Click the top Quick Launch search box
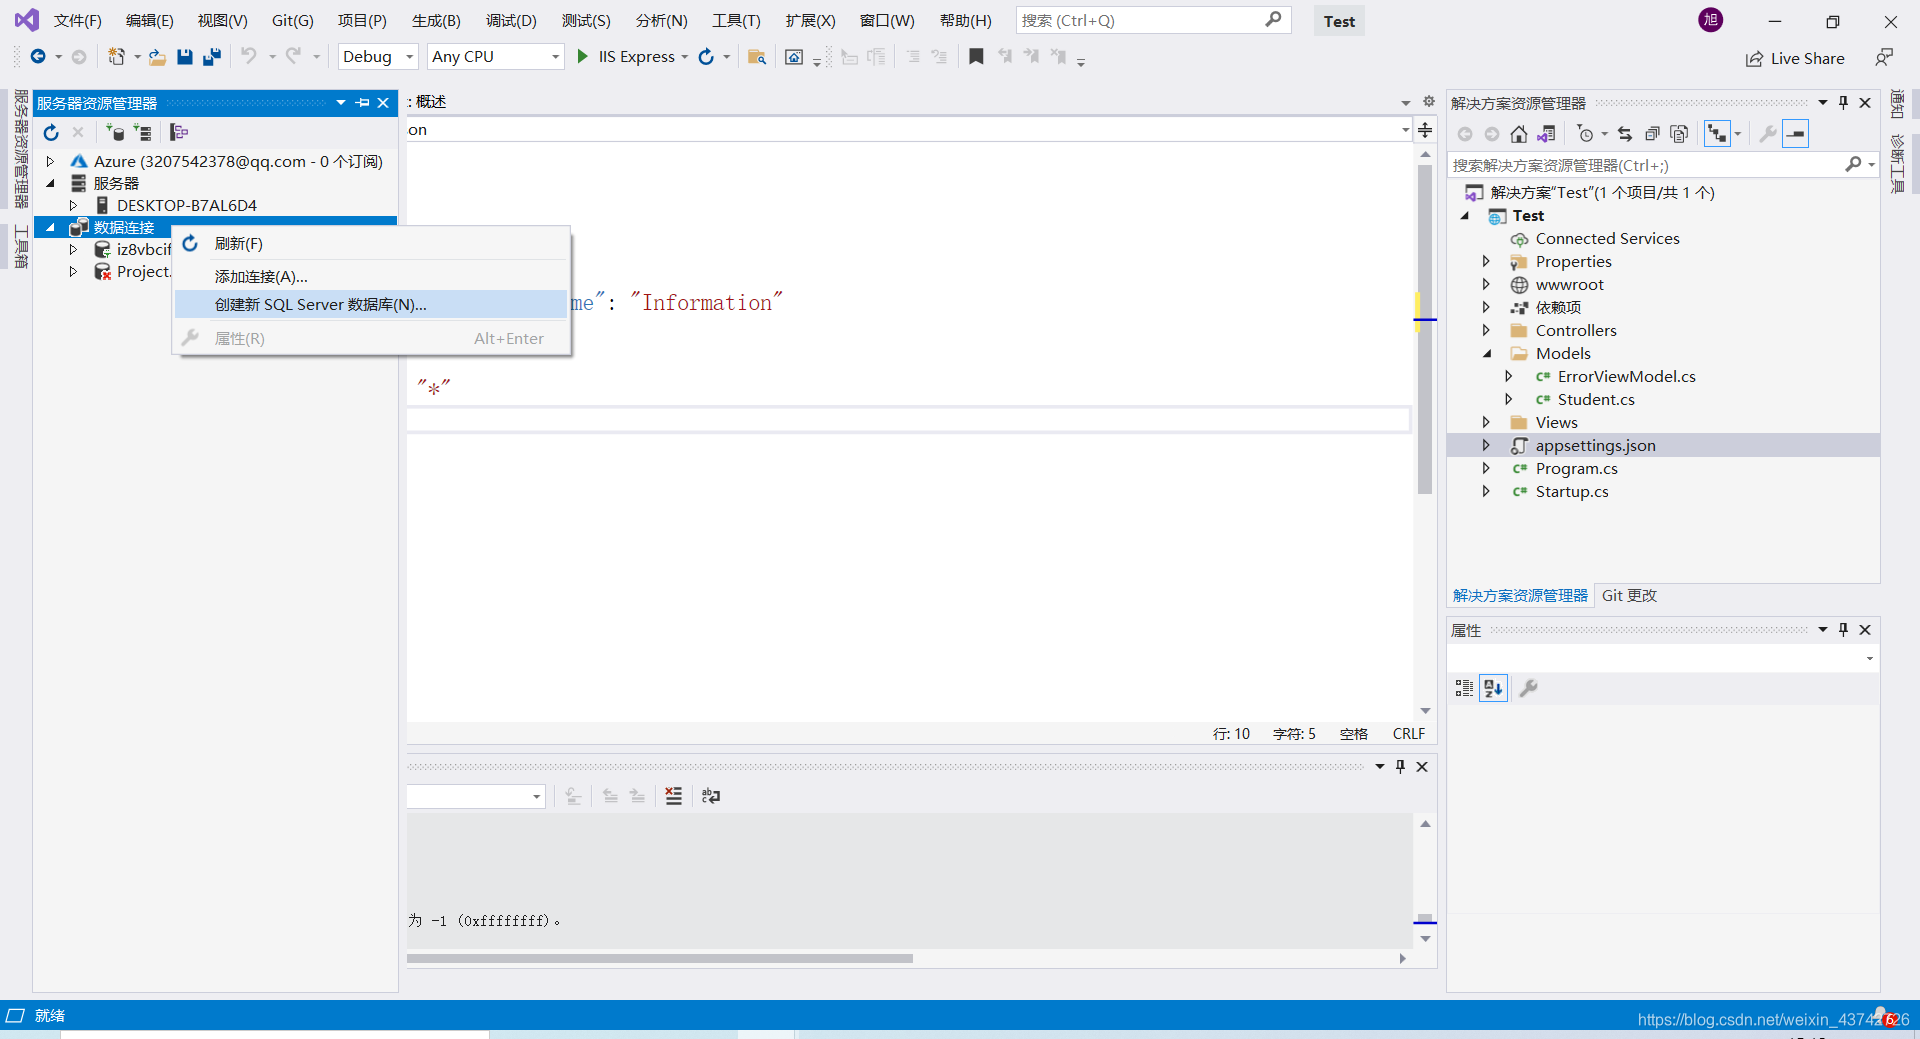This screenshot has height=1039, width=1920. tap(1153, 20)
